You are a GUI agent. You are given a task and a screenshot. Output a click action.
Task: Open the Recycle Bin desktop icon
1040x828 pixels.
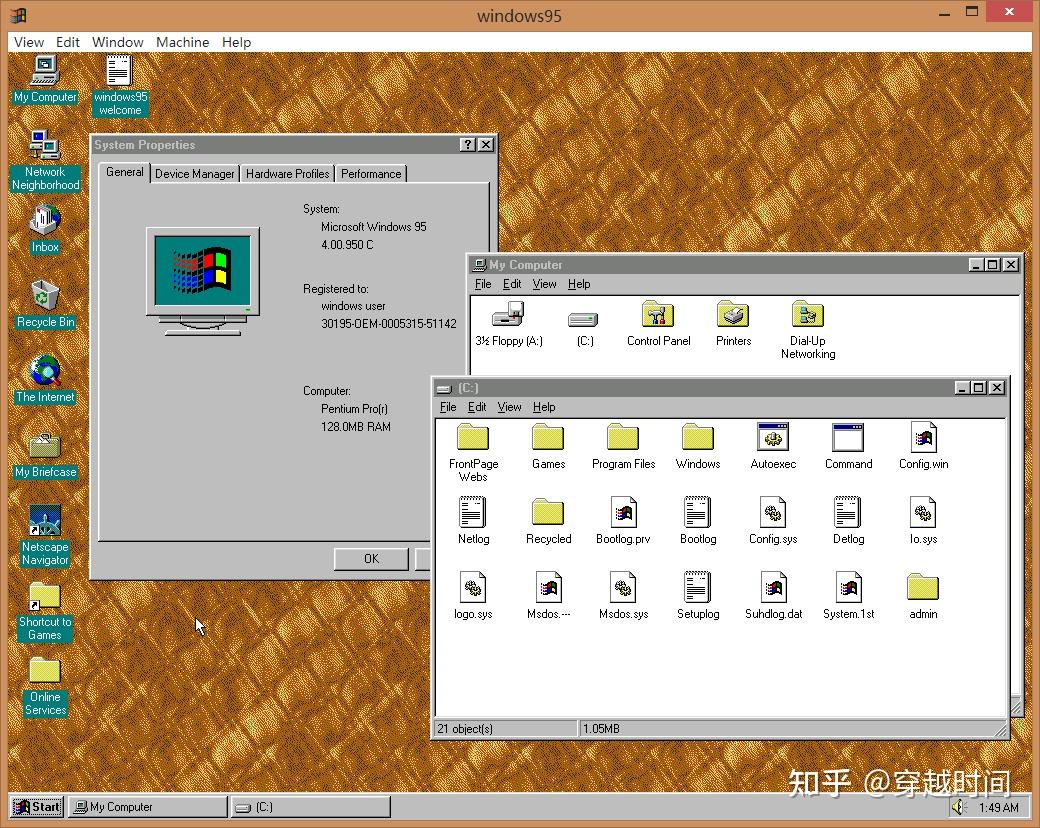pyautogui.click(x=45, y=295)
